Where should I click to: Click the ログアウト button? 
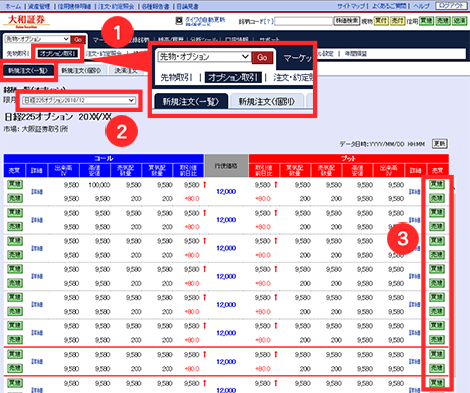pos(451,6)
